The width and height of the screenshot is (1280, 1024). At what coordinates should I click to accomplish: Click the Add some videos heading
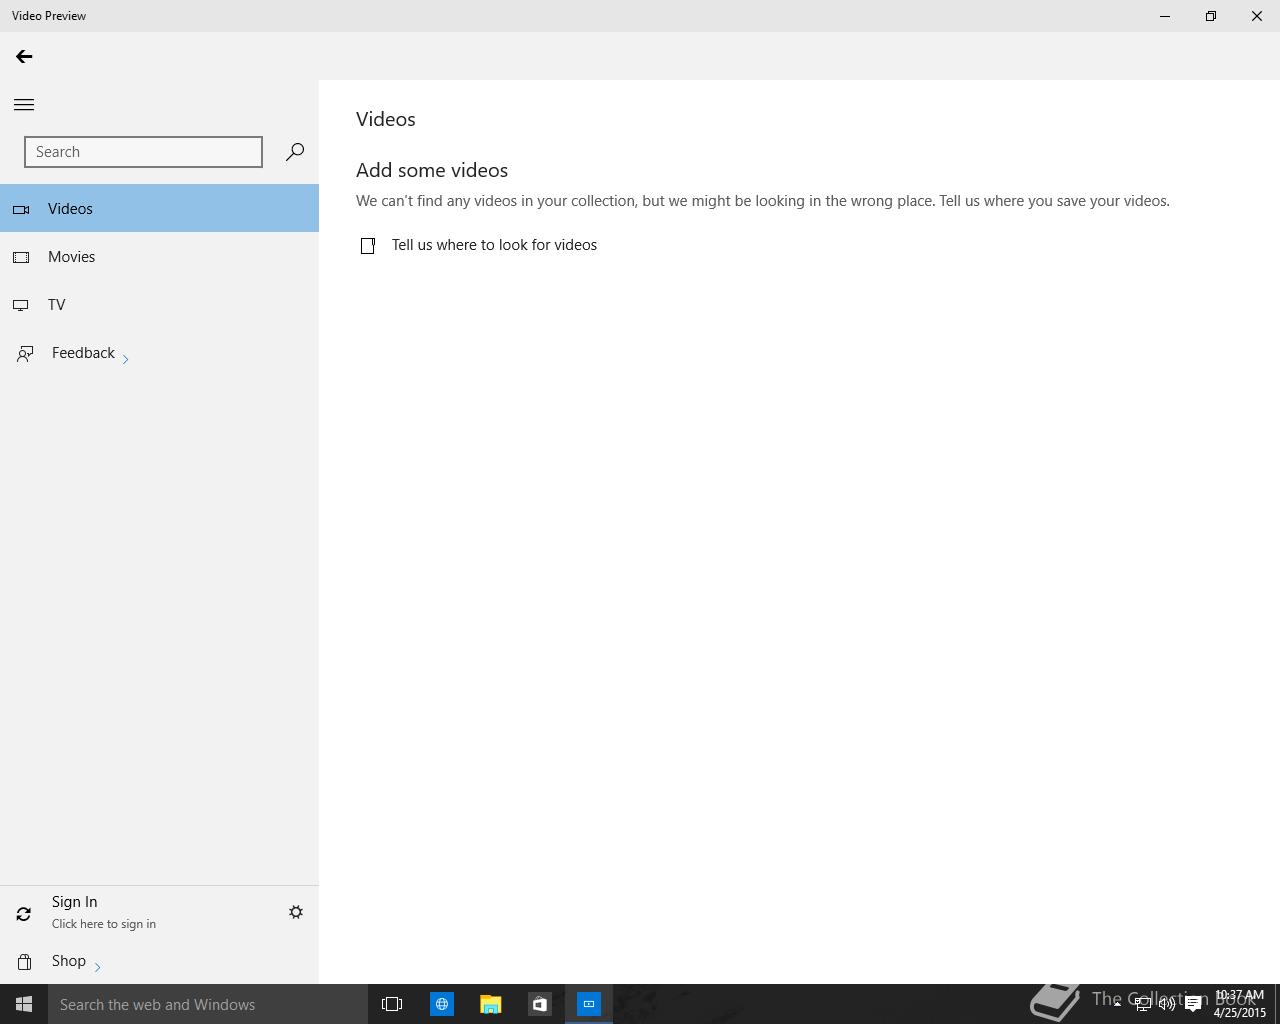(x=432, y=170)
